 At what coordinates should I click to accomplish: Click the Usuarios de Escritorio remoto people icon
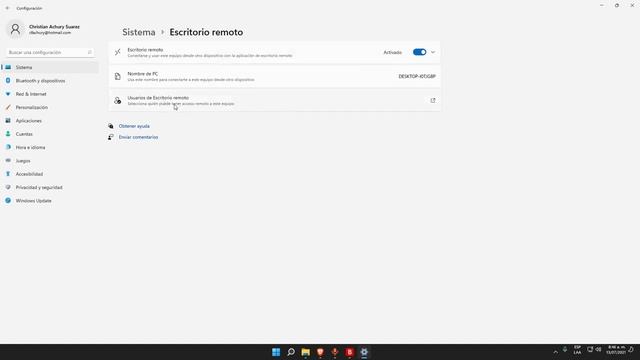[118, 100]
